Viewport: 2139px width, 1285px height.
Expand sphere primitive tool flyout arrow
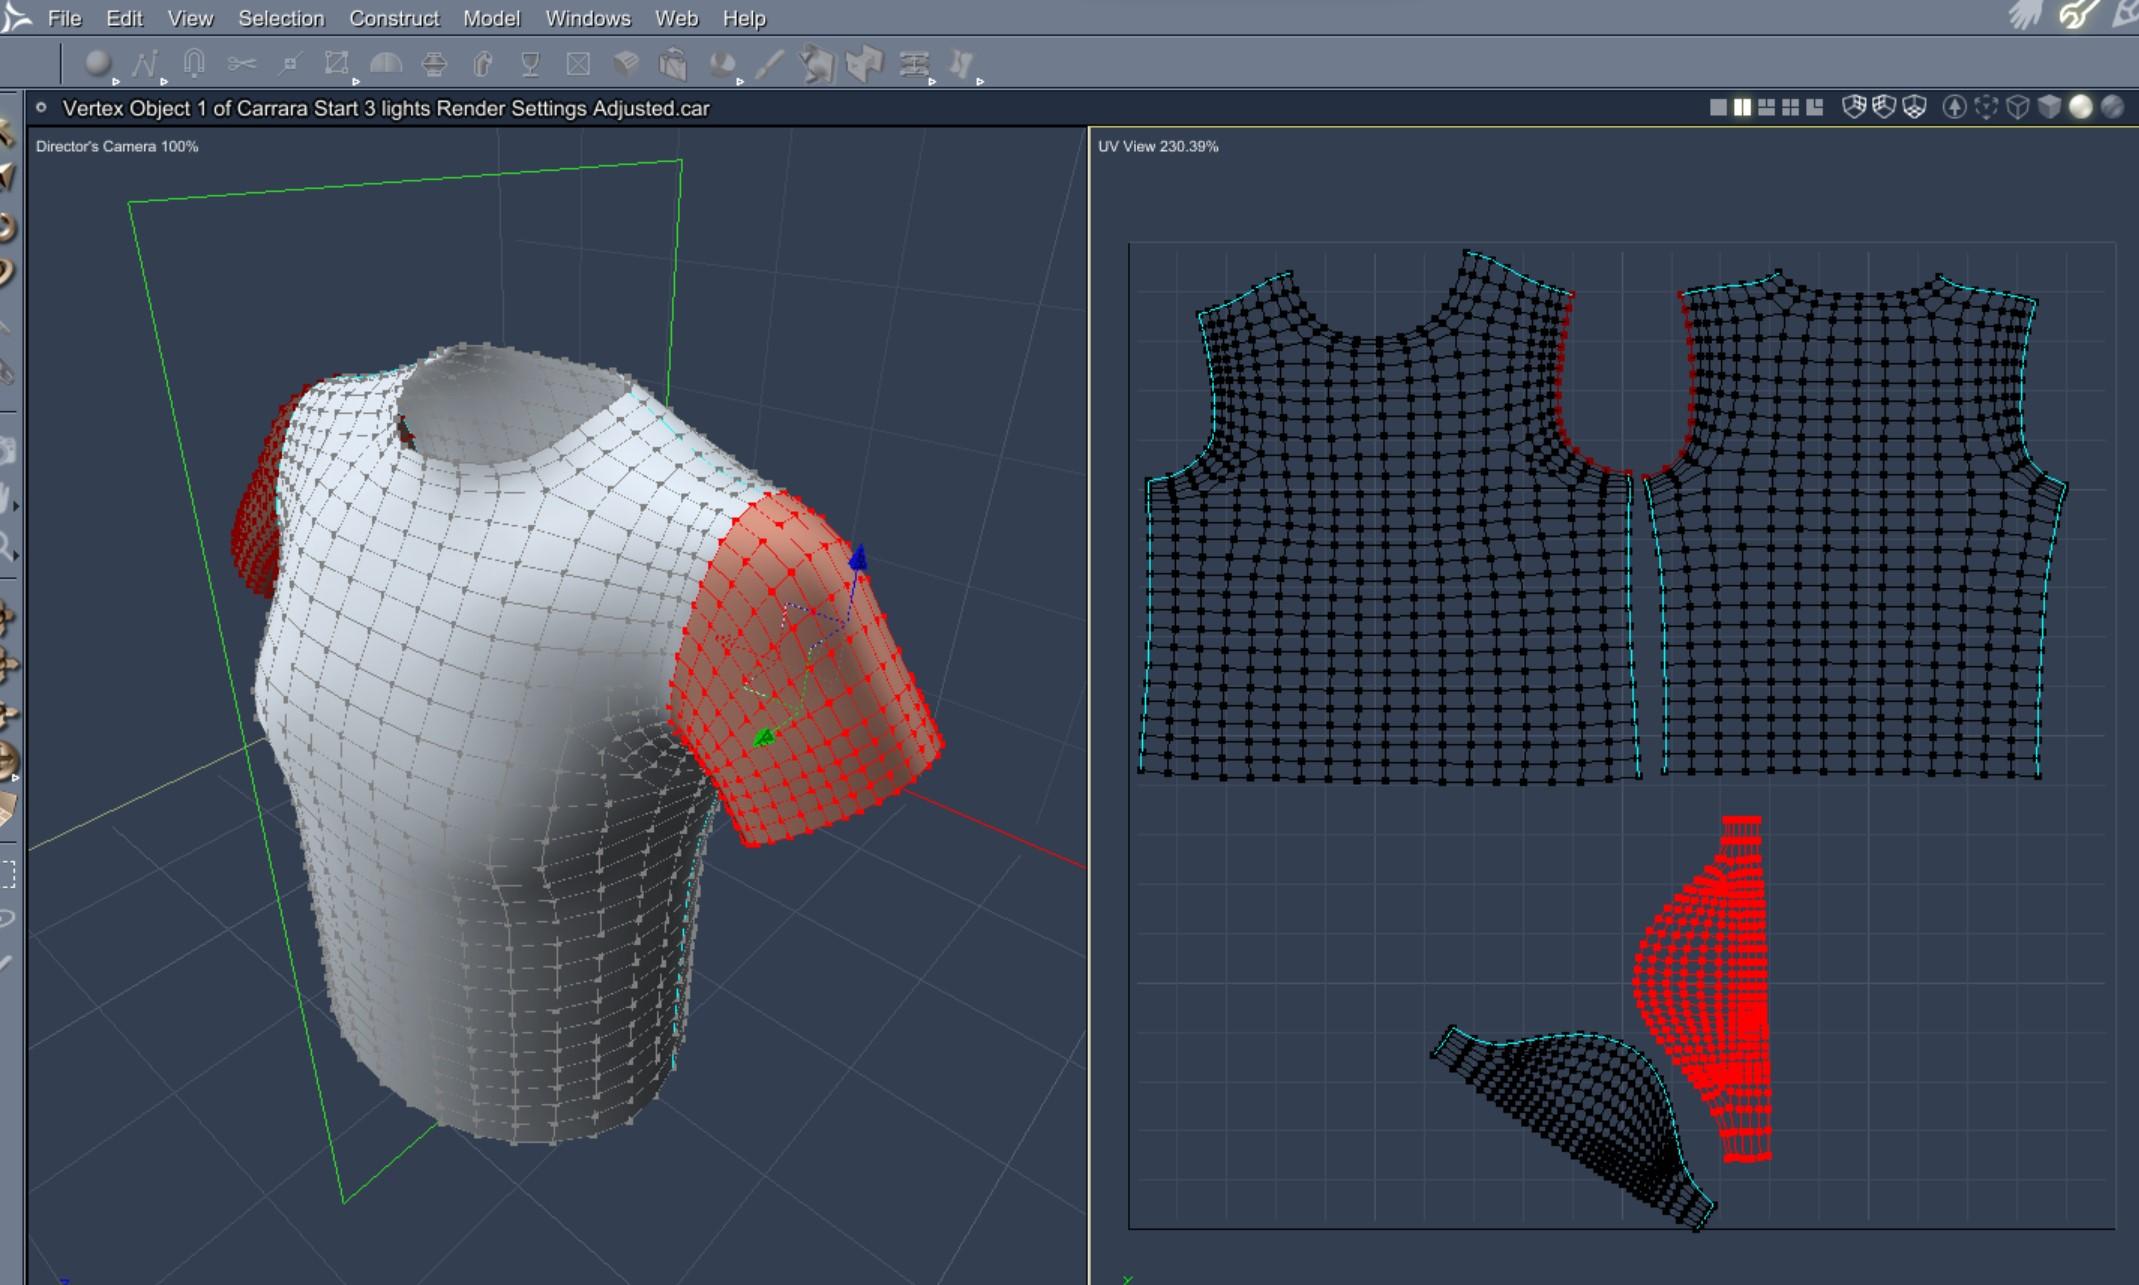tap(116, 82)
